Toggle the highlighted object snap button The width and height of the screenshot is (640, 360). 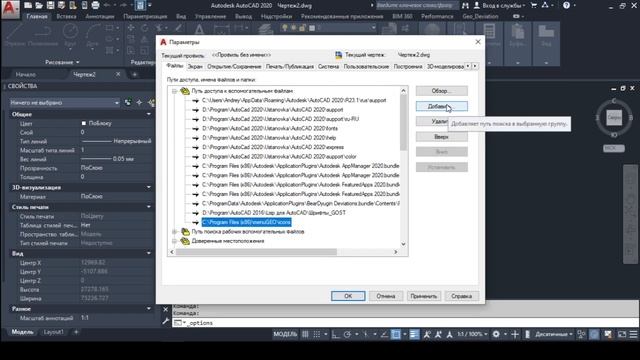click(396, 334)
